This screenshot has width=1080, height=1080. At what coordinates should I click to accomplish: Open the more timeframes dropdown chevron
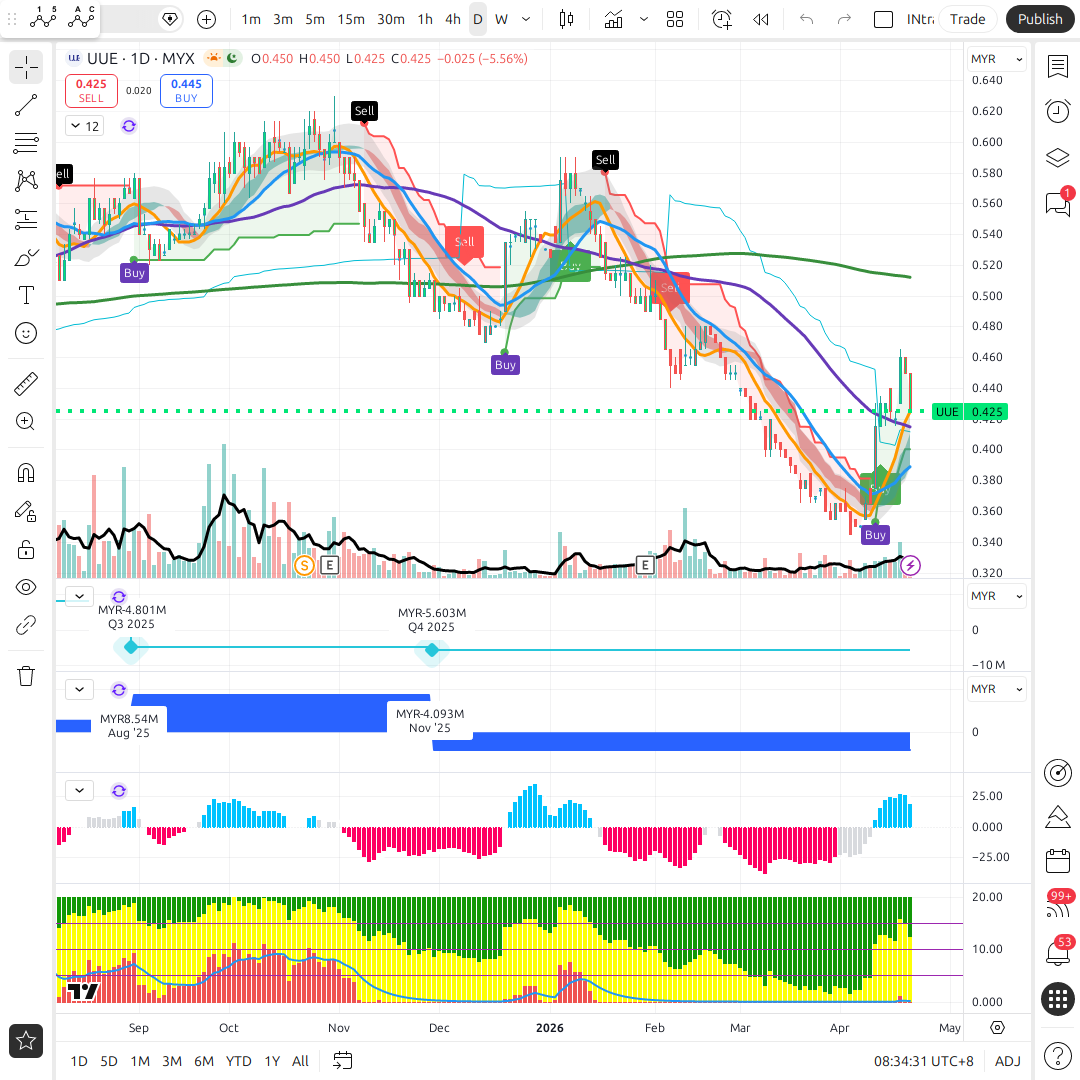point(526,19)
